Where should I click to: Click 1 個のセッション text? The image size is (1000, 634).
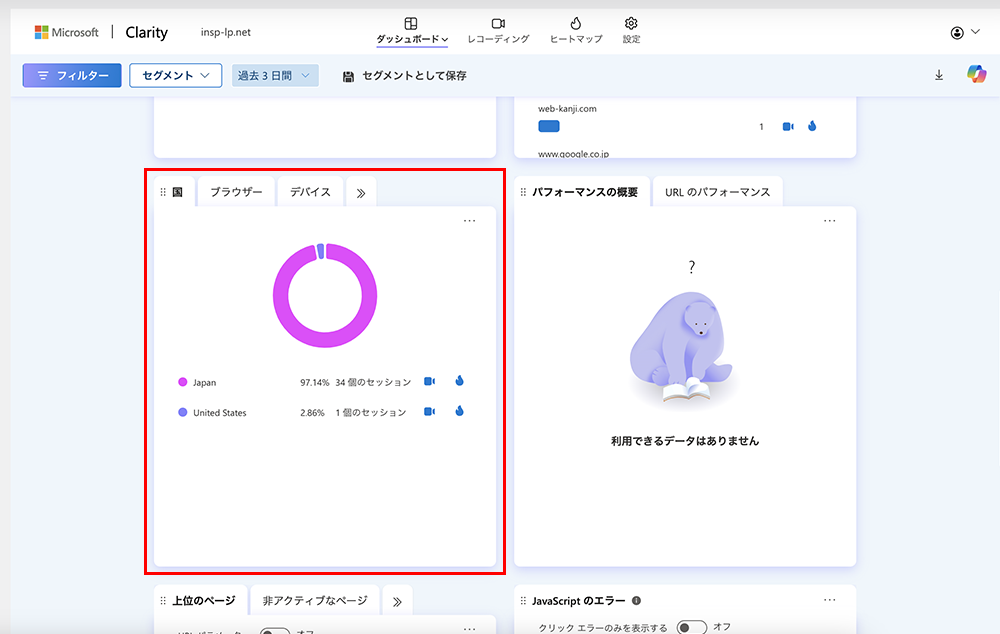pyautogui.click(x=371, y=413)
